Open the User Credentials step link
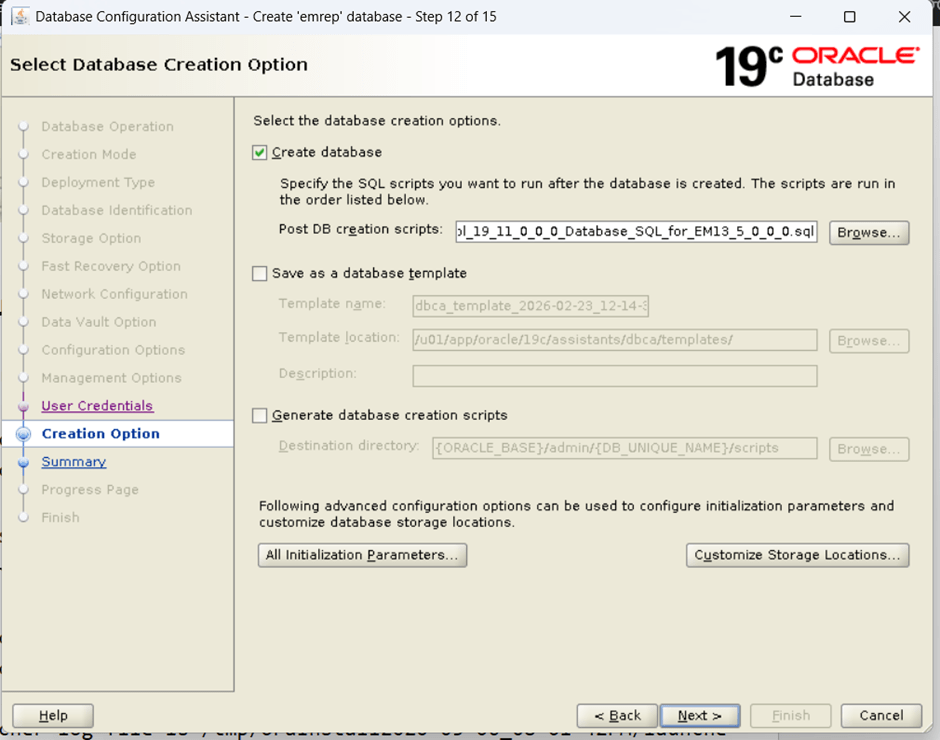The height and width of the screenshot is (740, 940). [x=97, y=406]
